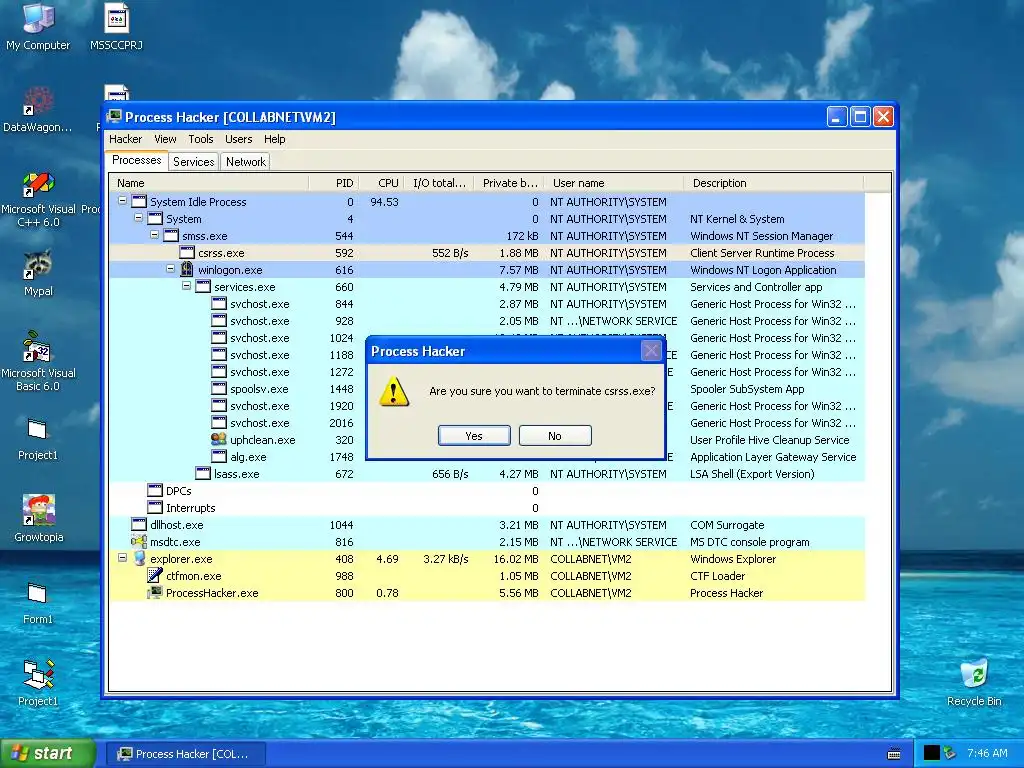
Task: Open Microsoft Visual Basic 6.0 shortcut
Action: [38, 362]
